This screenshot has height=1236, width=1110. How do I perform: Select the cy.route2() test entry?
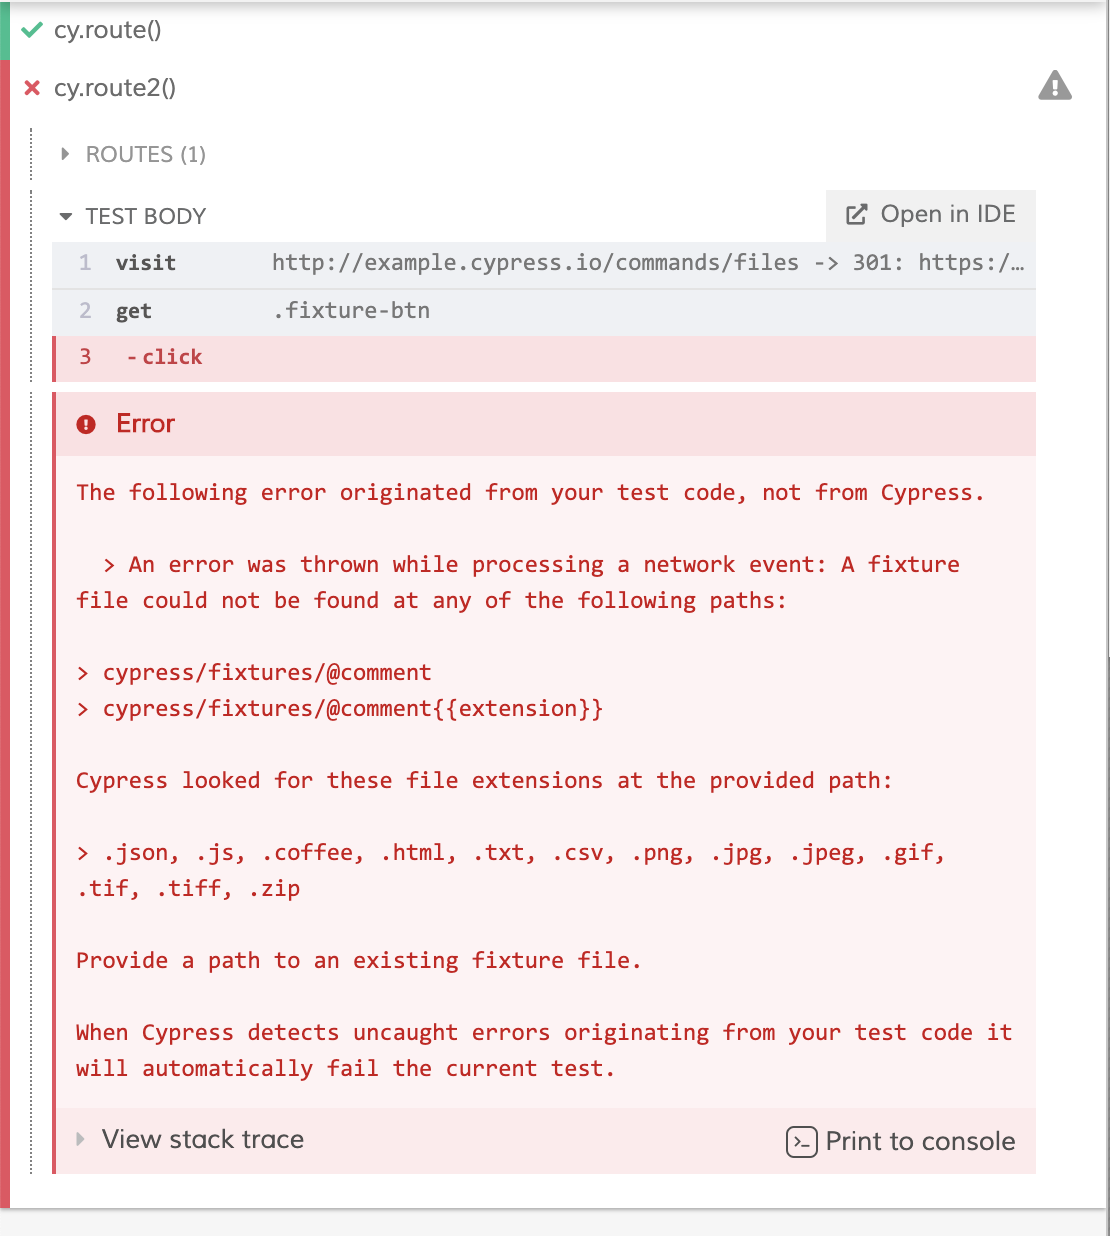click(x=117, y=87)
